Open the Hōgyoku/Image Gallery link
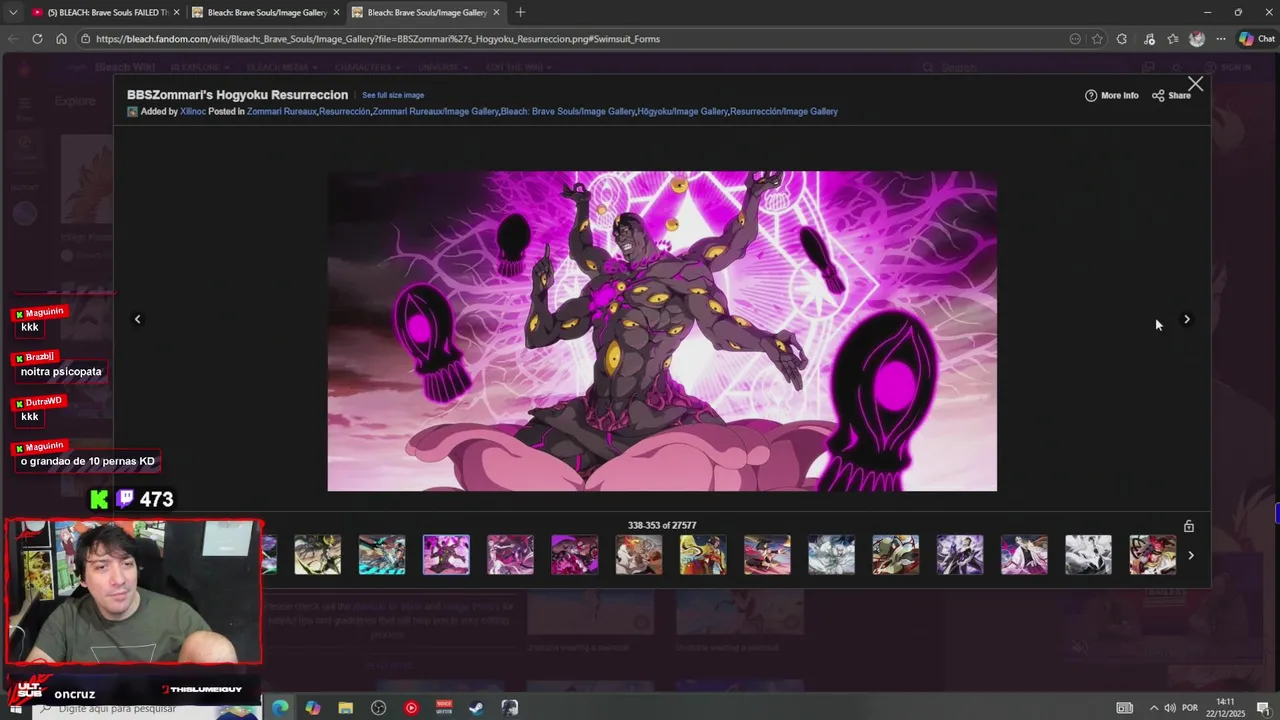Screen dimensions: 1280x720 point(683,111)
